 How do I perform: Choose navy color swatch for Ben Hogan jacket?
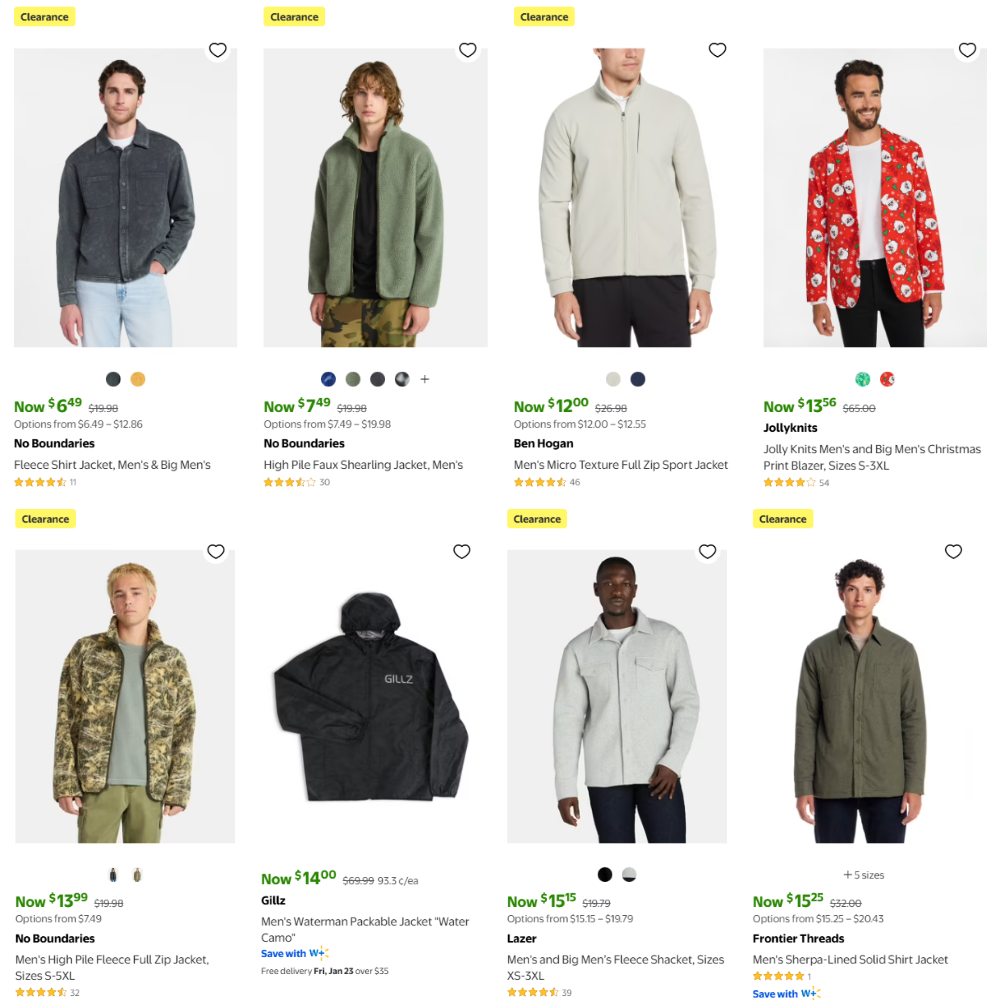pos(638,379)
